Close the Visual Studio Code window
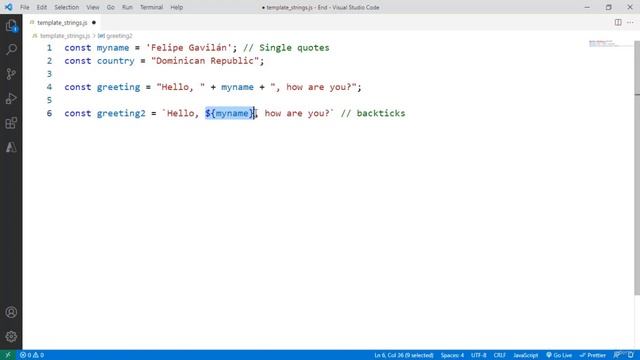 630,7
